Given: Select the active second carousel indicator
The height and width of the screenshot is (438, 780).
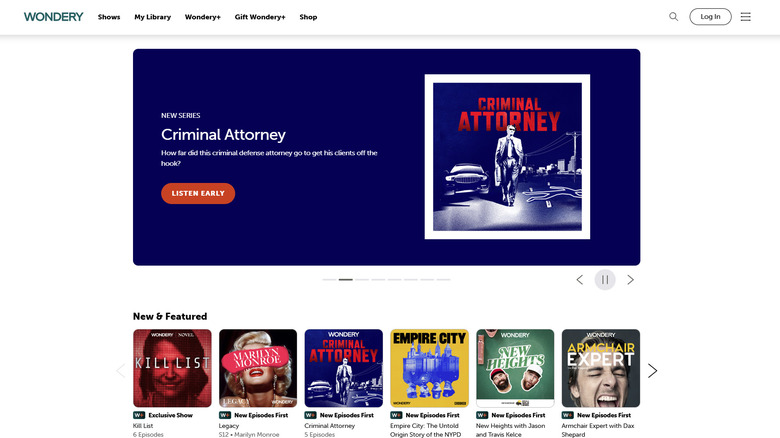Looking at the screenshot, I should click(x=346, y=280).
